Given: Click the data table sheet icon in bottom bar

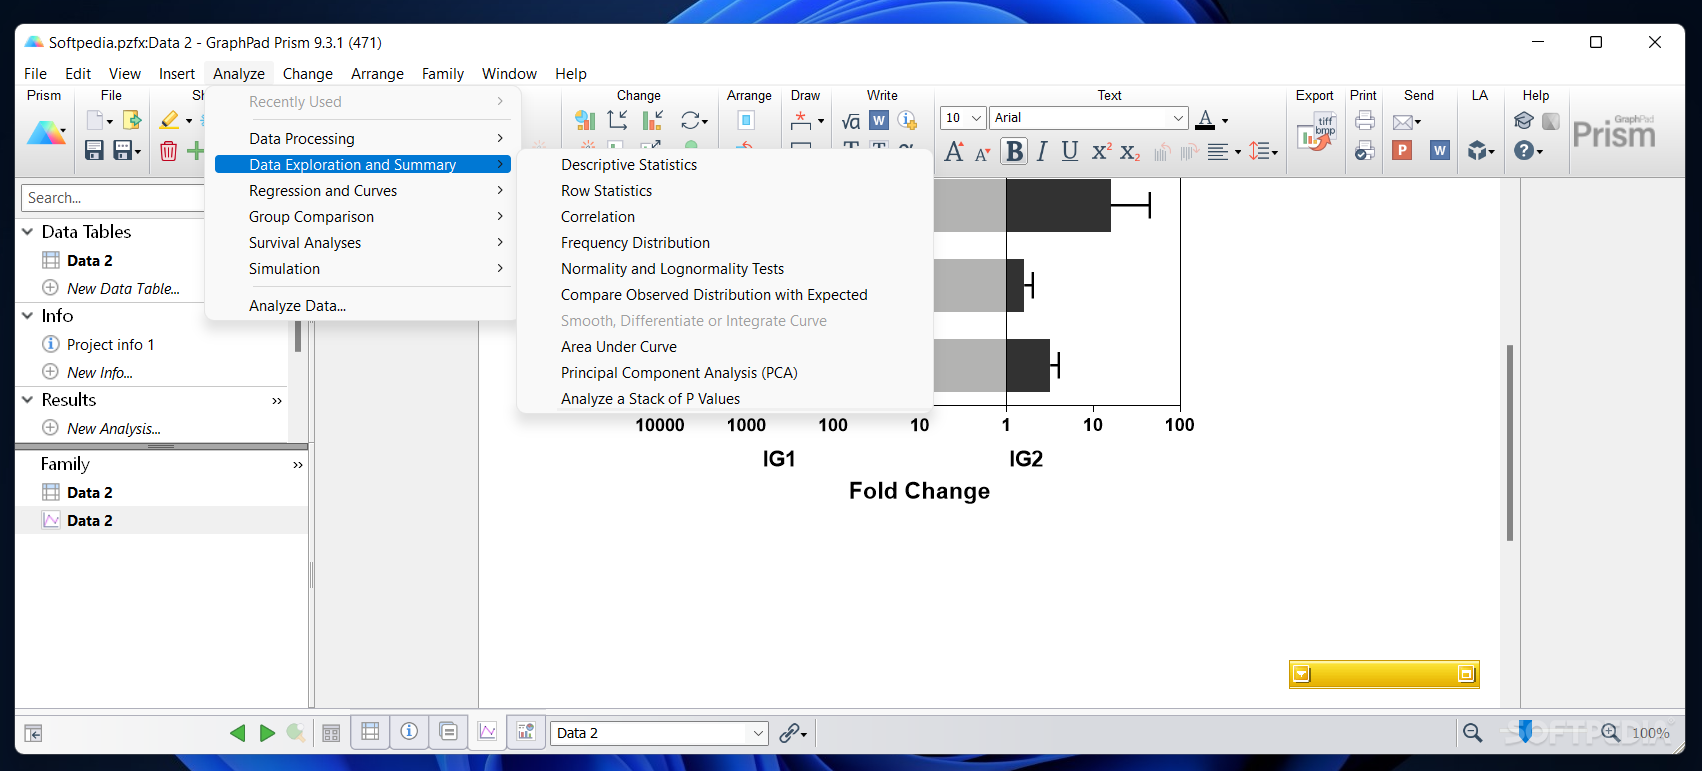Looking at the screenshot, I should pos(370,732).
